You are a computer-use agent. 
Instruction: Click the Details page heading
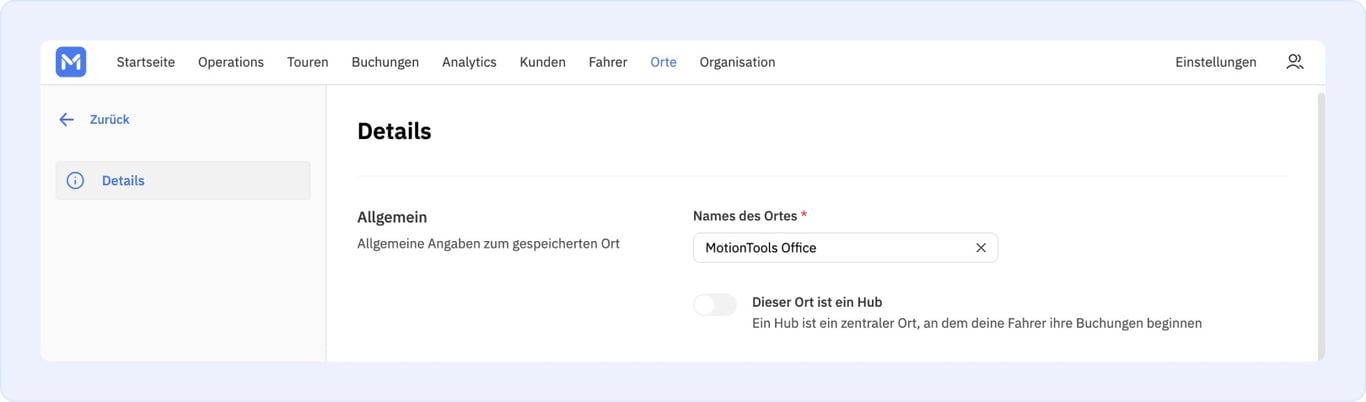394,131
